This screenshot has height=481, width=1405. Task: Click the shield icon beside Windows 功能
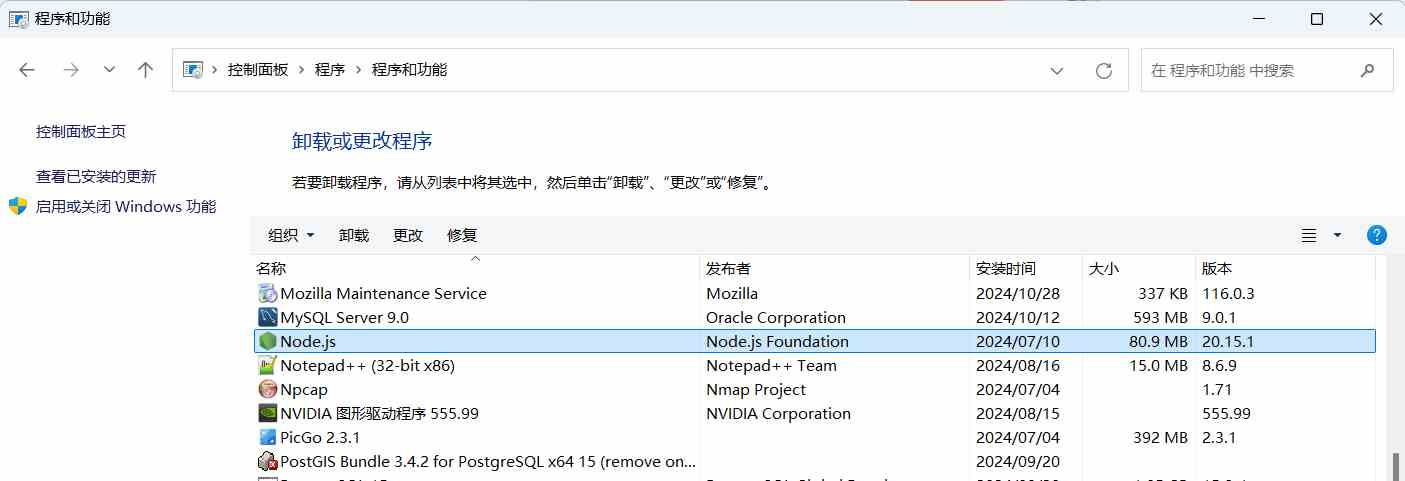tap(18, 206)
